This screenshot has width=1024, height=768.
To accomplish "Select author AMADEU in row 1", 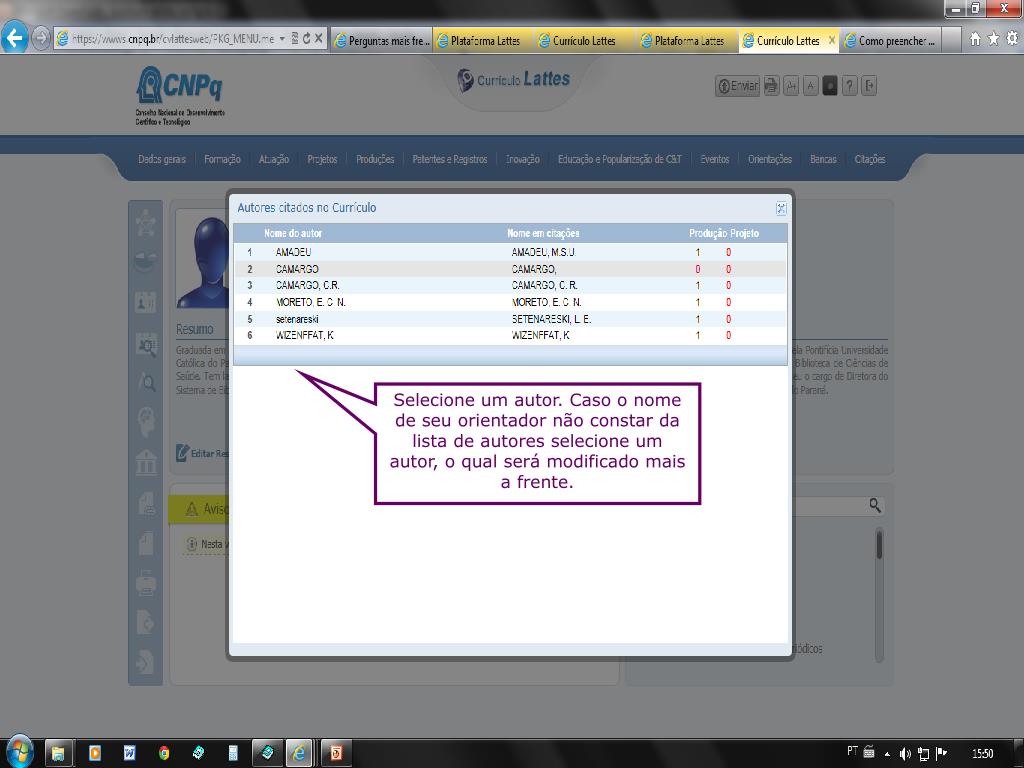I will click(x=293, y=252).
